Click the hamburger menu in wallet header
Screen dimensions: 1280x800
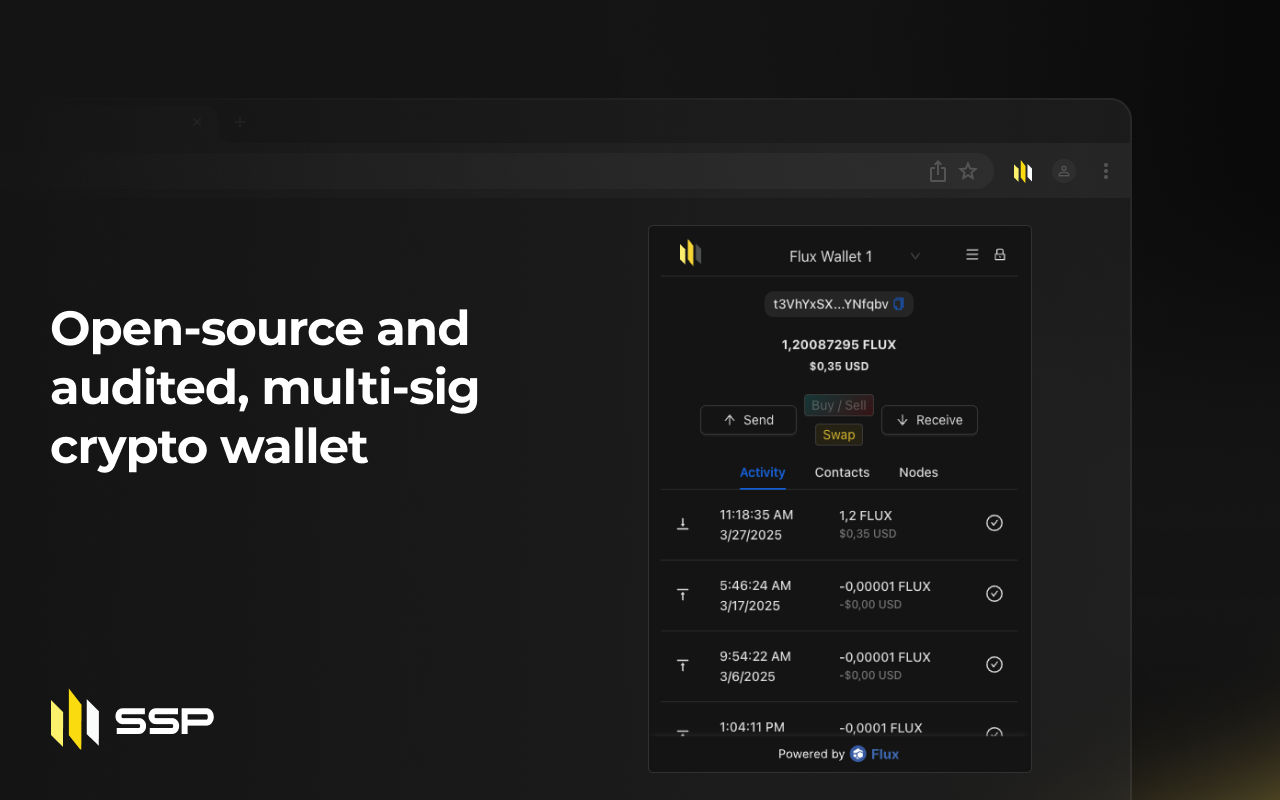(x=971, y=254)
